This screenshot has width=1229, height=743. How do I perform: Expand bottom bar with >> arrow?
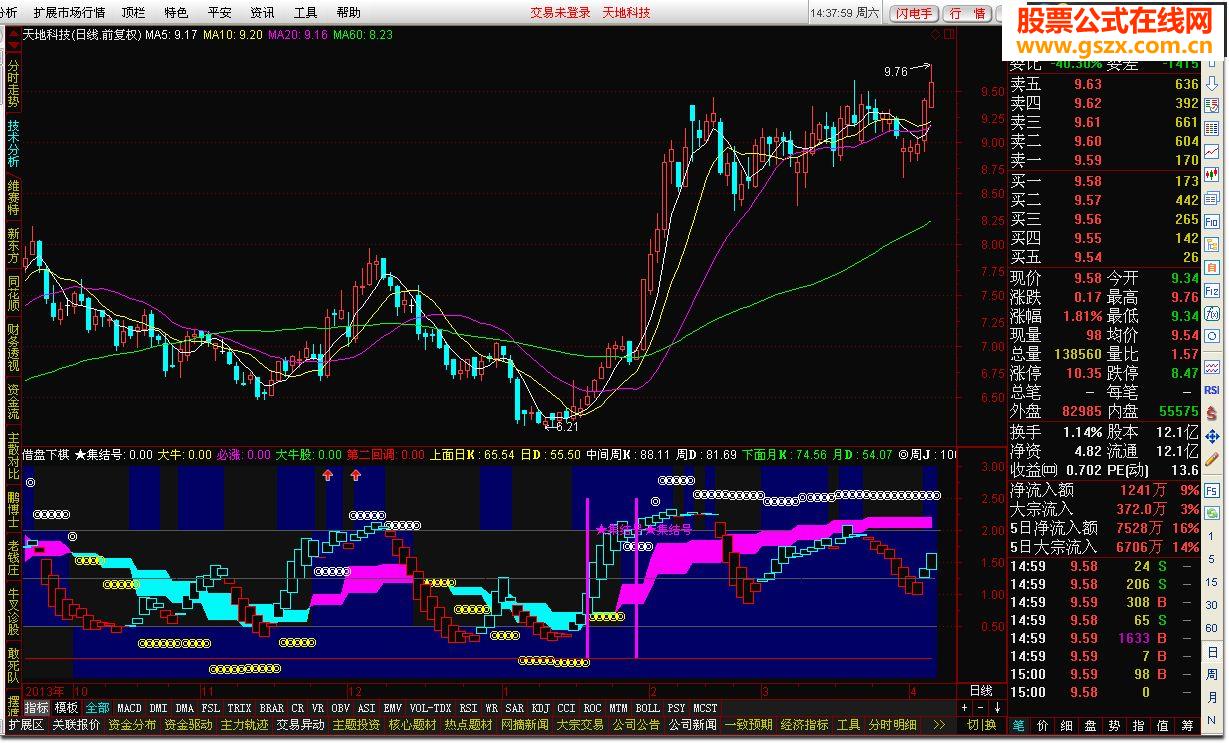click(939, 725)
